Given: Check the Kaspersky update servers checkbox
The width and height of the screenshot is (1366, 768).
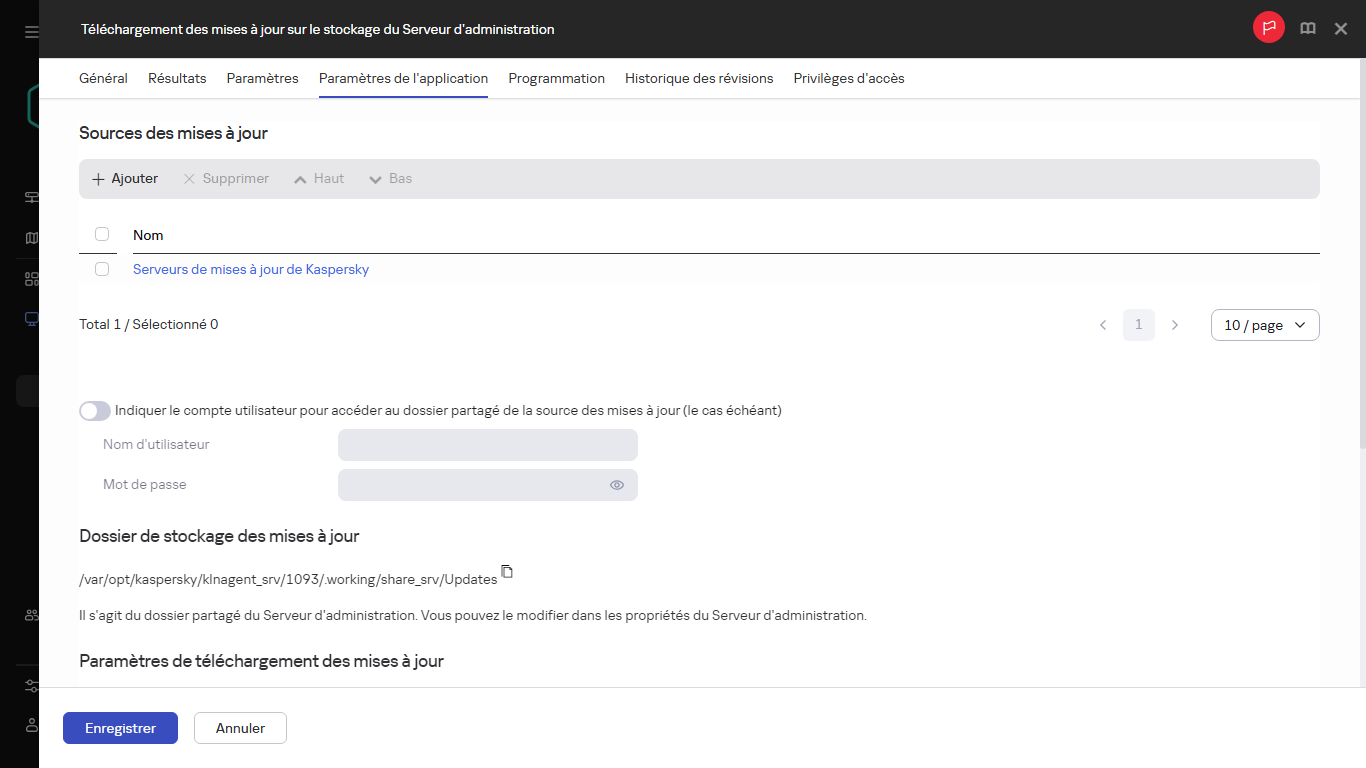Looking at the screenshot, I should [x=102, y=269].
